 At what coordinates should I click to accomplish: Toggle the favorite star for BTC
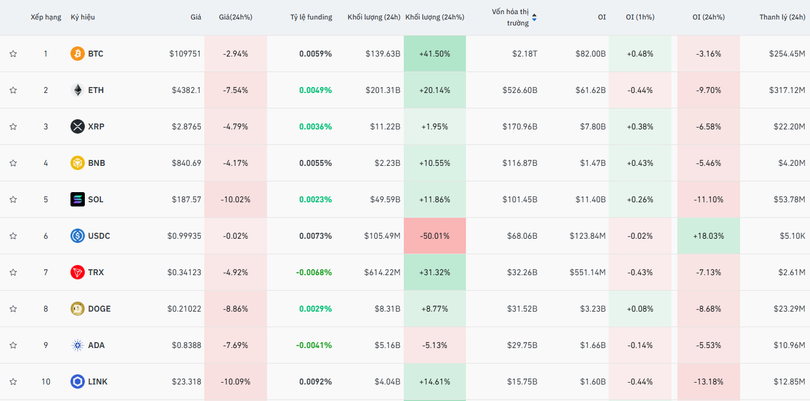click(x=13, y=54)
